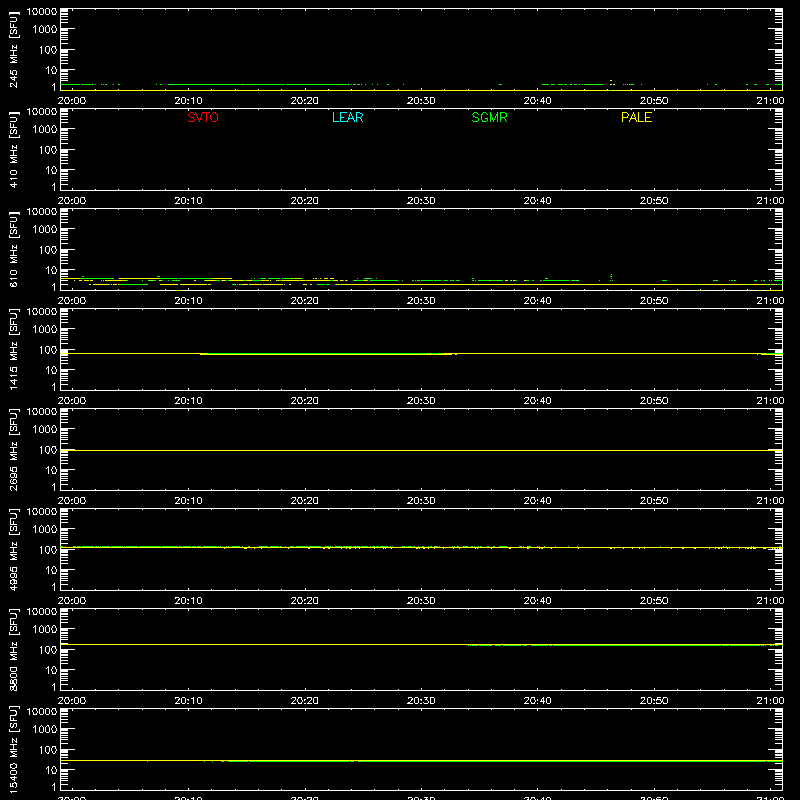Click 20:30 time label under 1415 MHz panel

click(421, 401)
